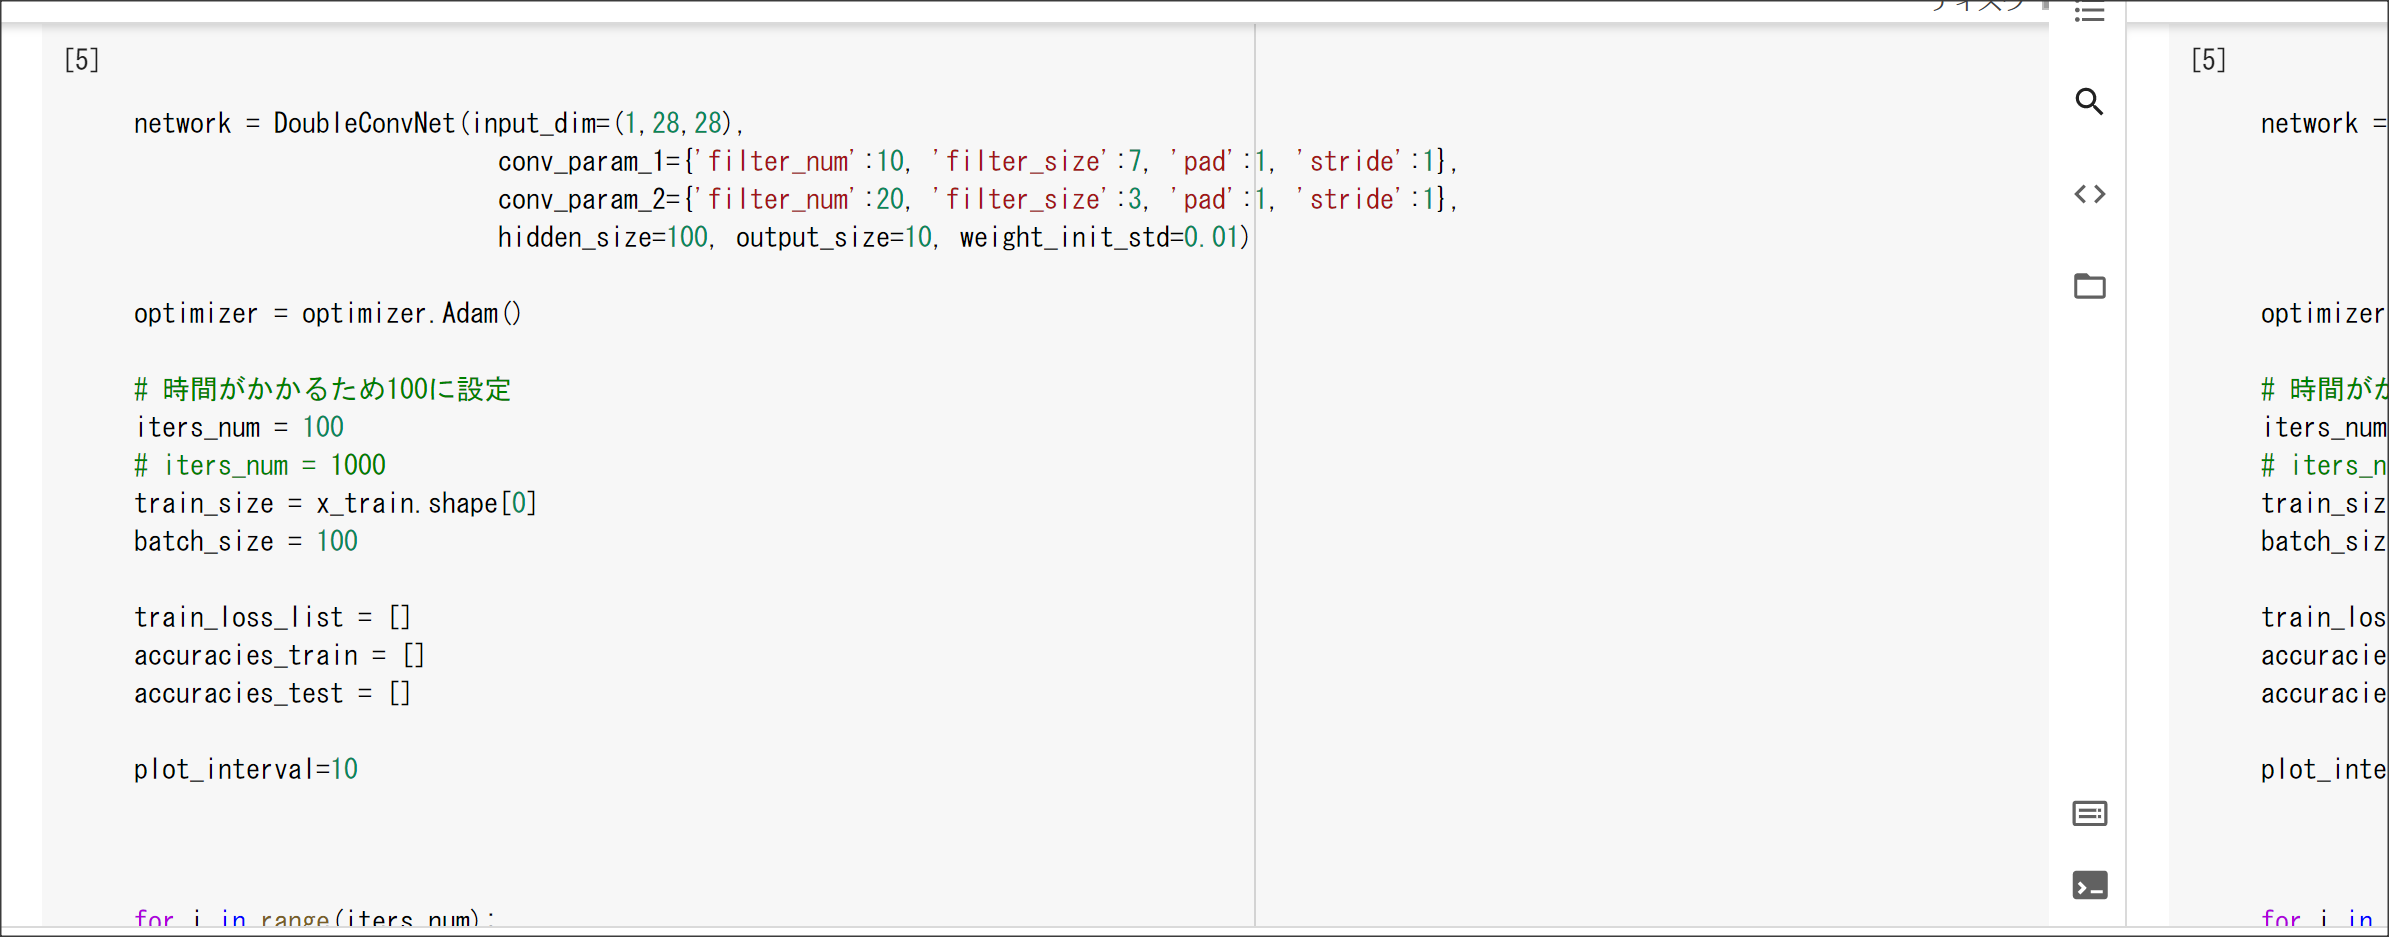The image size is (2389, 937).
Task: Open the terminal icon in sidebar
Action: point(2089,886)
